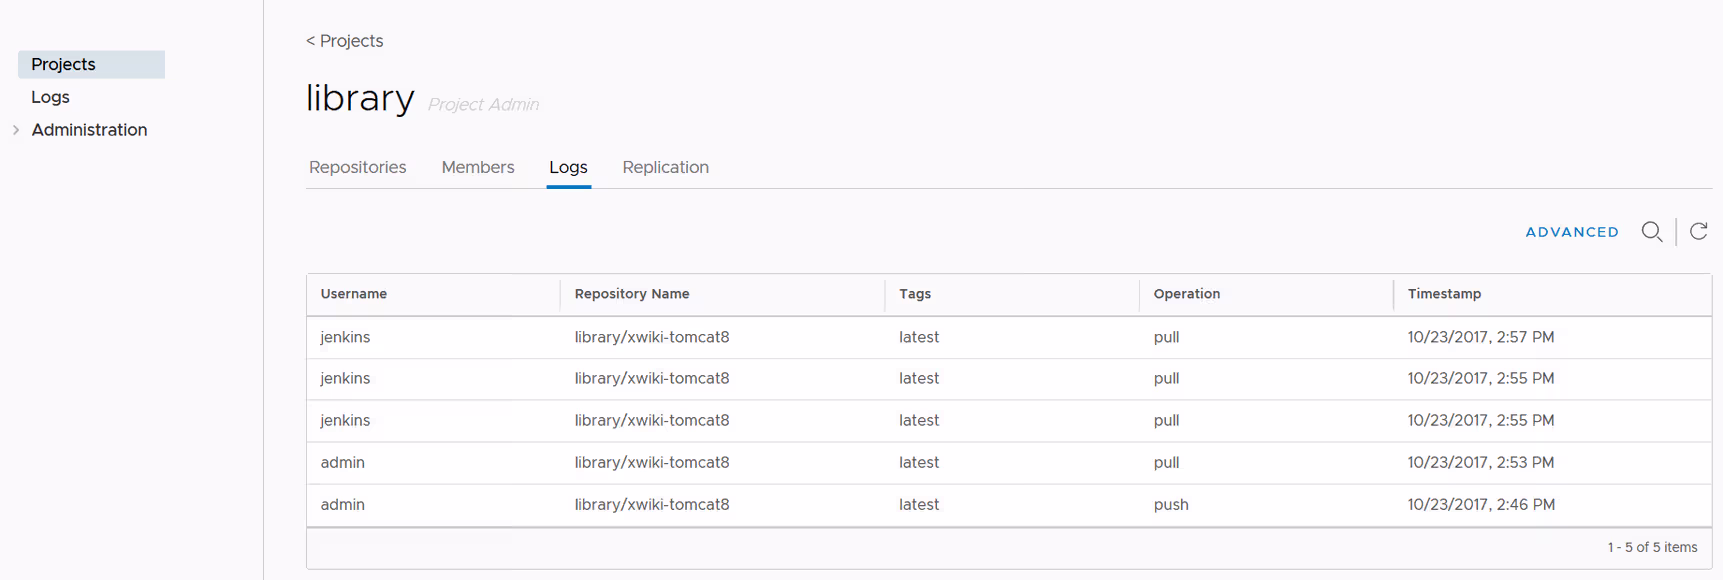Click the Operation column header

point(1187,294)
